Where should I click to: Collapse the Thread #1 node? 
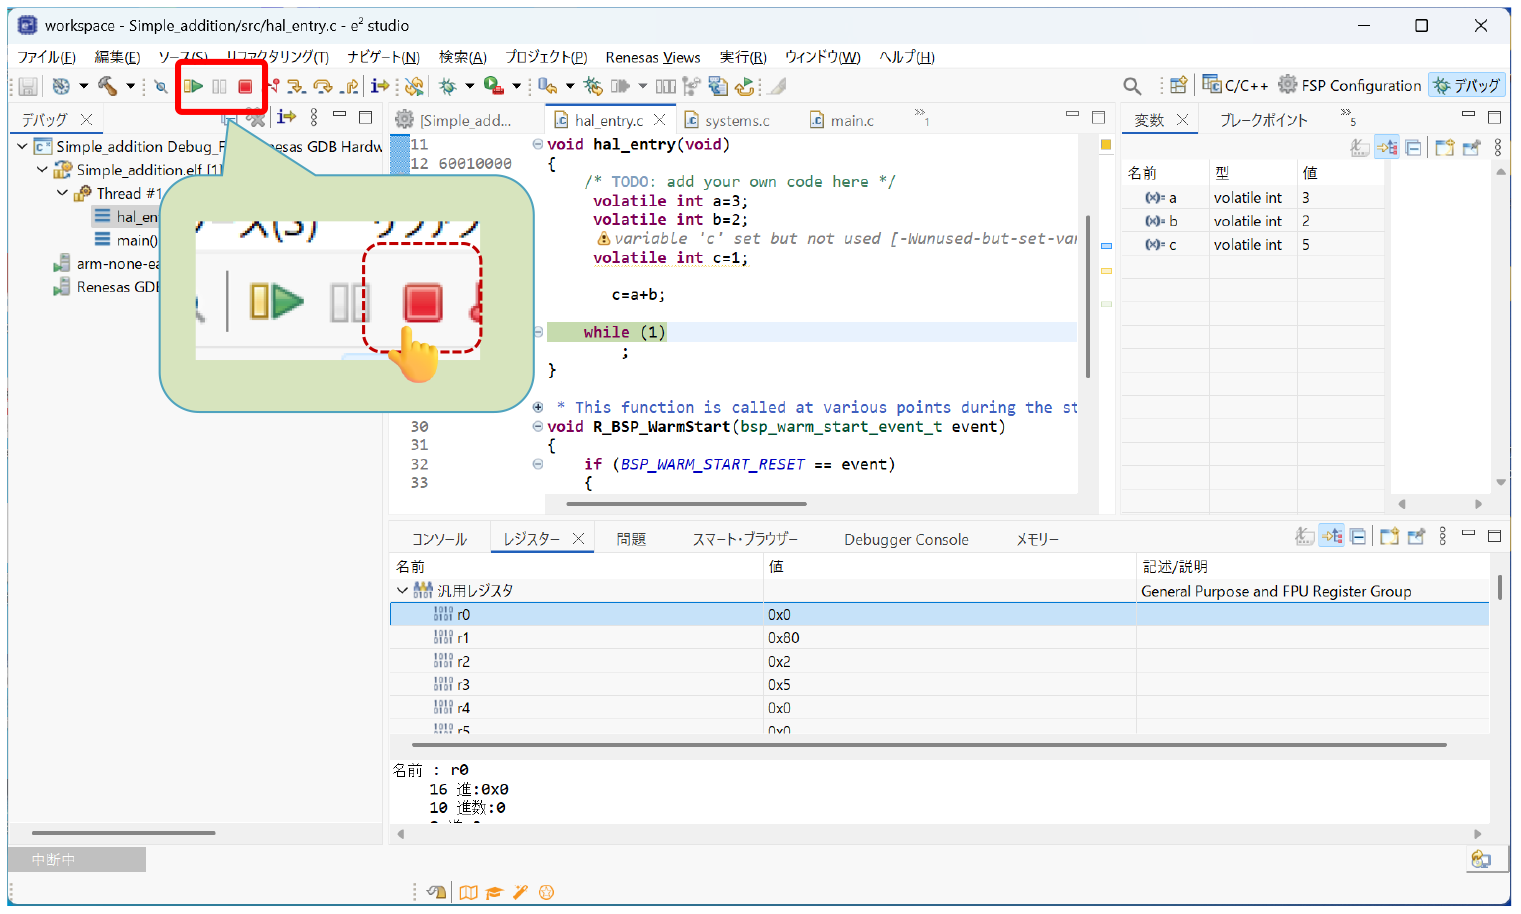(62, 193)
